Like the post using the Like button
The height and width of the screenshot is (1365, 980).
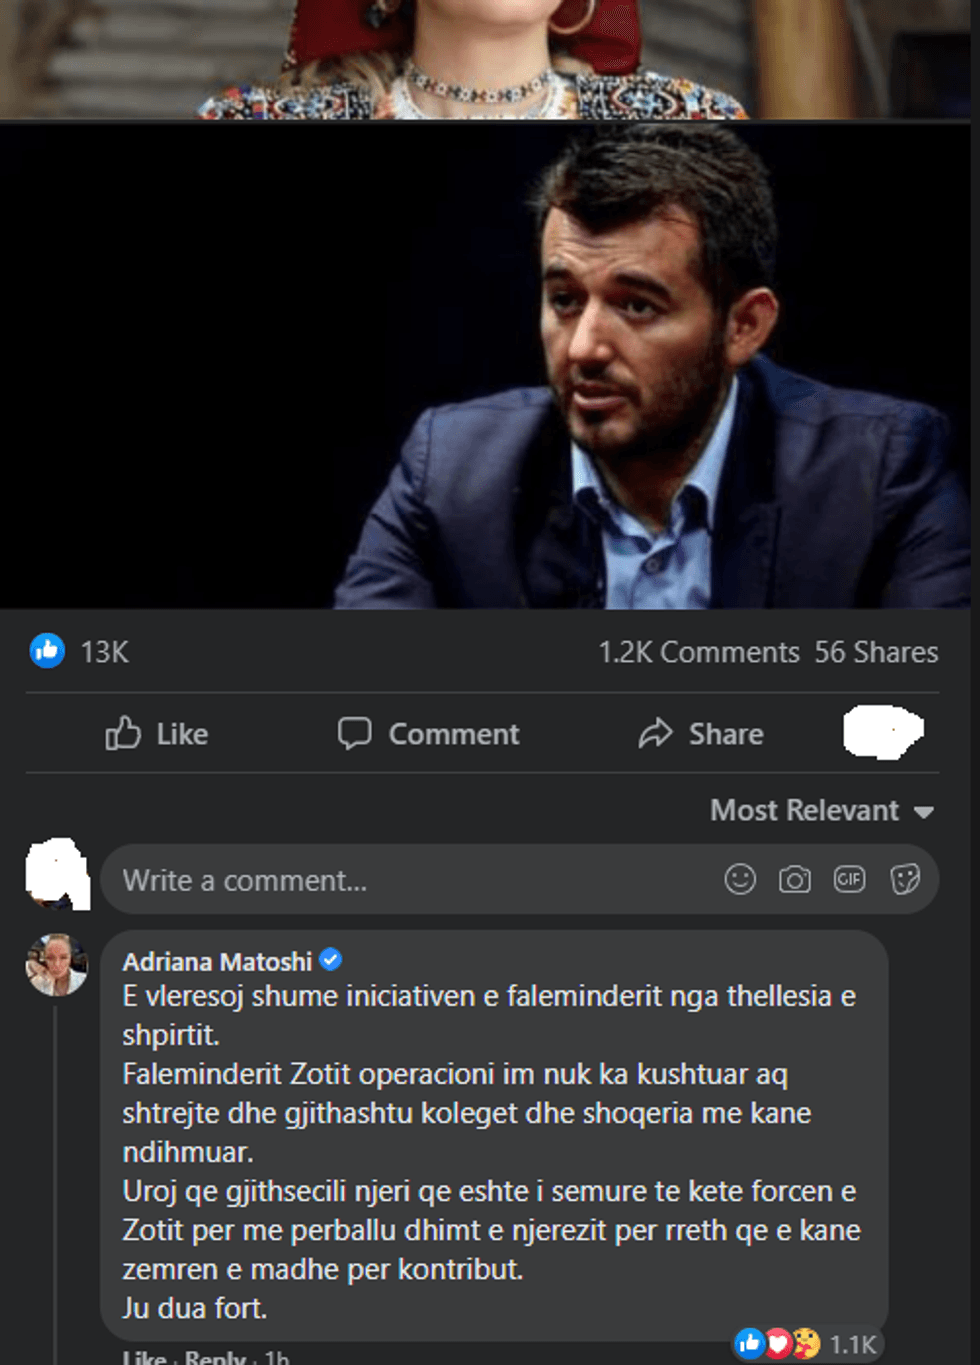tap(157, 733)
